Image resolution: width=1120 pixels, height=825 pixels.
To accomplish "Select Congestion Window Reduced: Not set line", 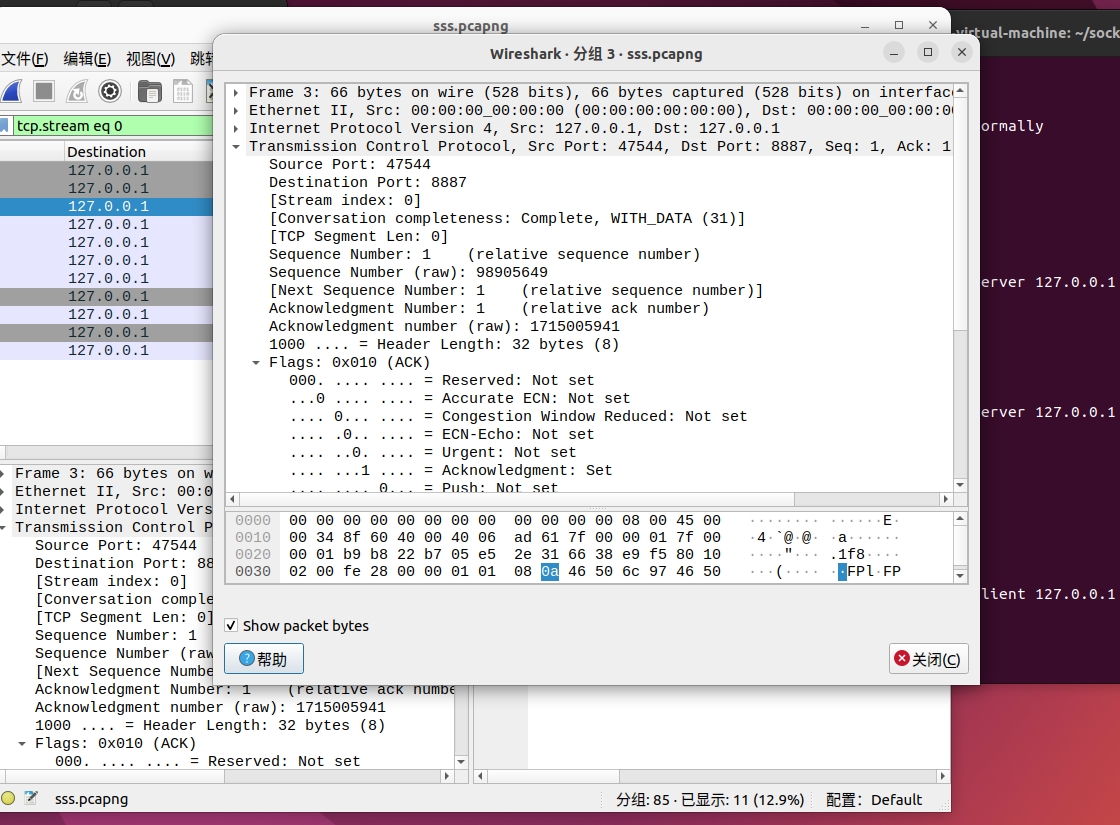I will point(518,416).
